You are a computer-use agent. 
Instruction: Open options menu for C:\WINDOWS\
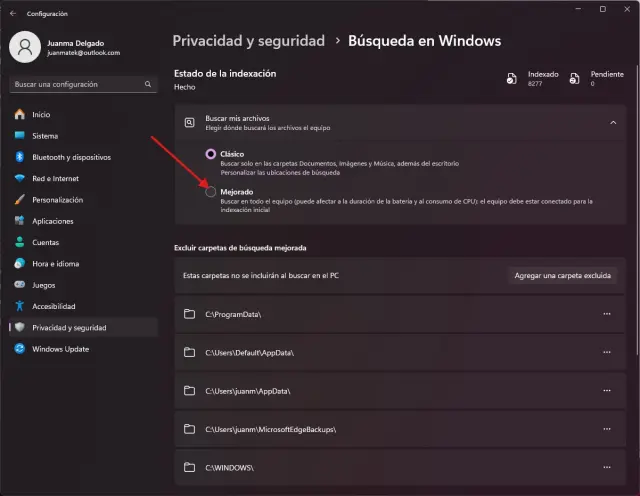coord(606,467)
